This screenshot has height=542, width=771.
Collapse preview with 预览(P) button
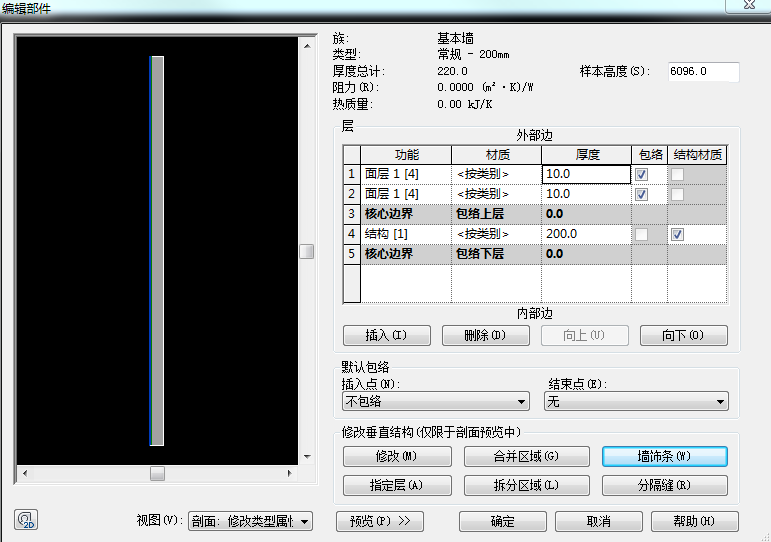coord(380,521)
